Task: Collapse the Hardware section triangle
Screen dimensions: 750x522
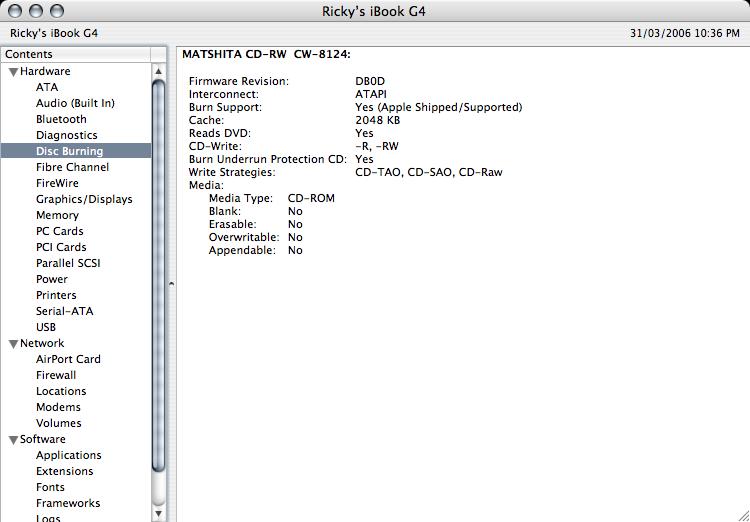Action: 14,72
